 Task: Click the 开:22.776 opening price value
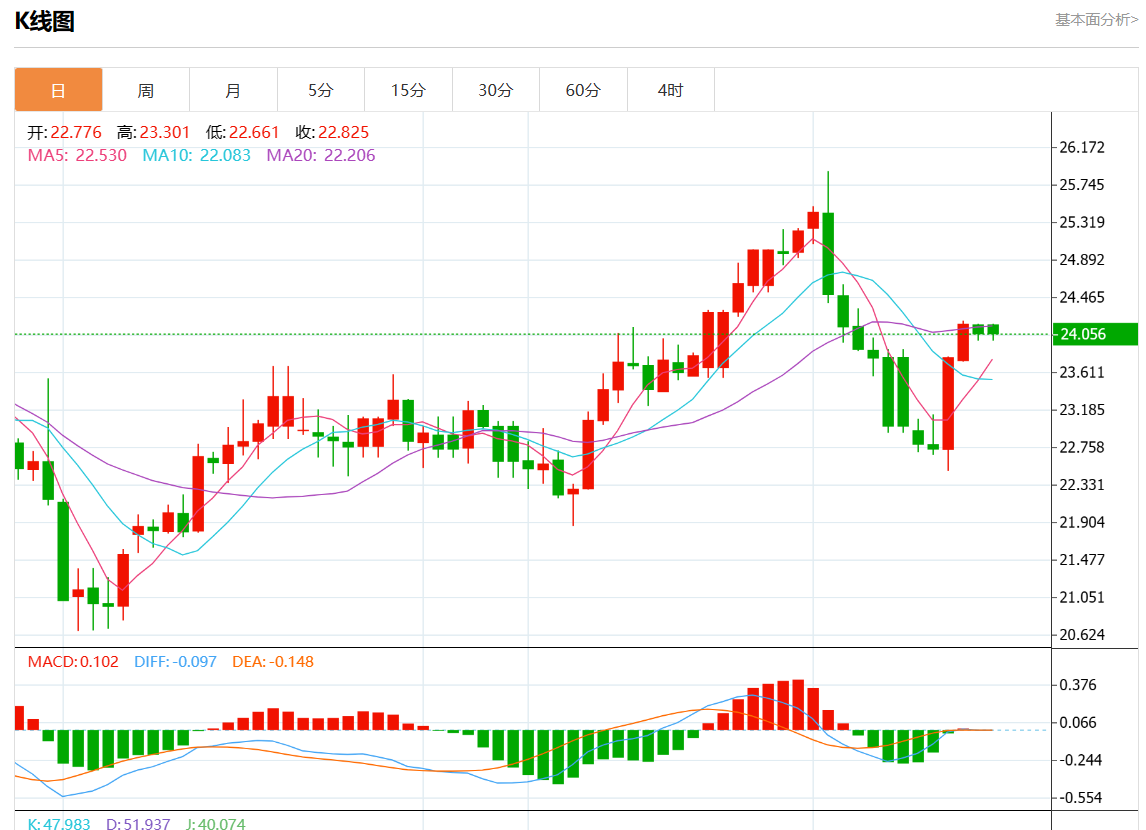click(64, 132)
